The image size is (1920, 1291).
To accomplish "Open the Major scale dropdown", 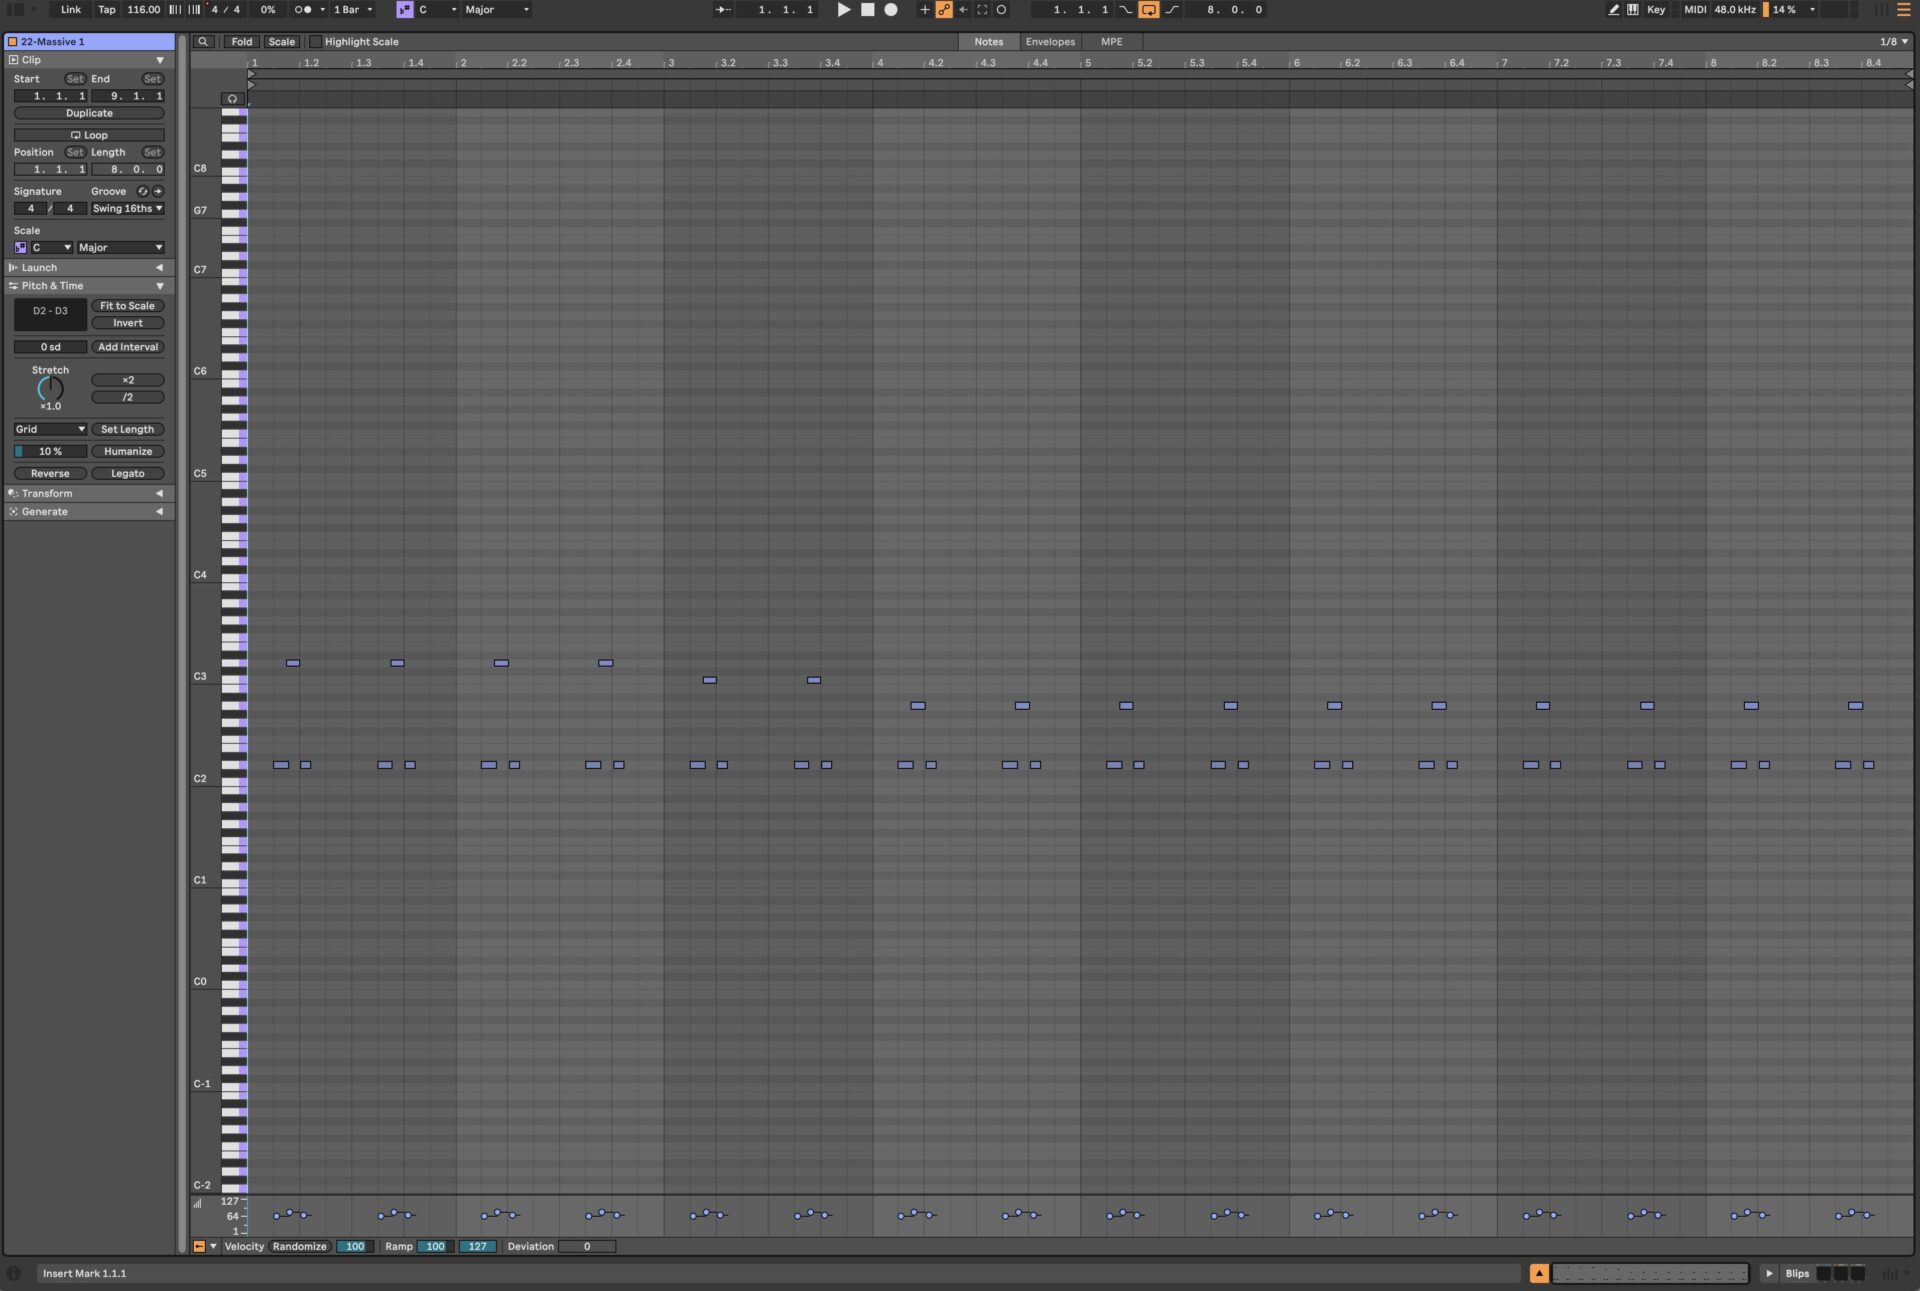I will [x=120, y=247].
